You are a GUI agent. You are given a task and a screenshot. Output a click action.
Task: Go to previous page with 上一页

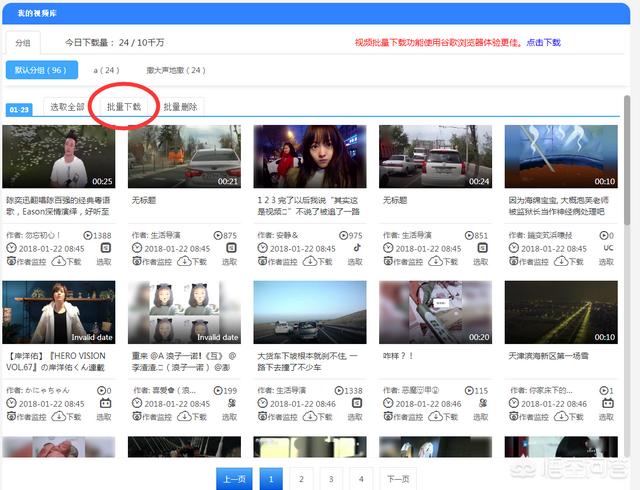[234, 479]
